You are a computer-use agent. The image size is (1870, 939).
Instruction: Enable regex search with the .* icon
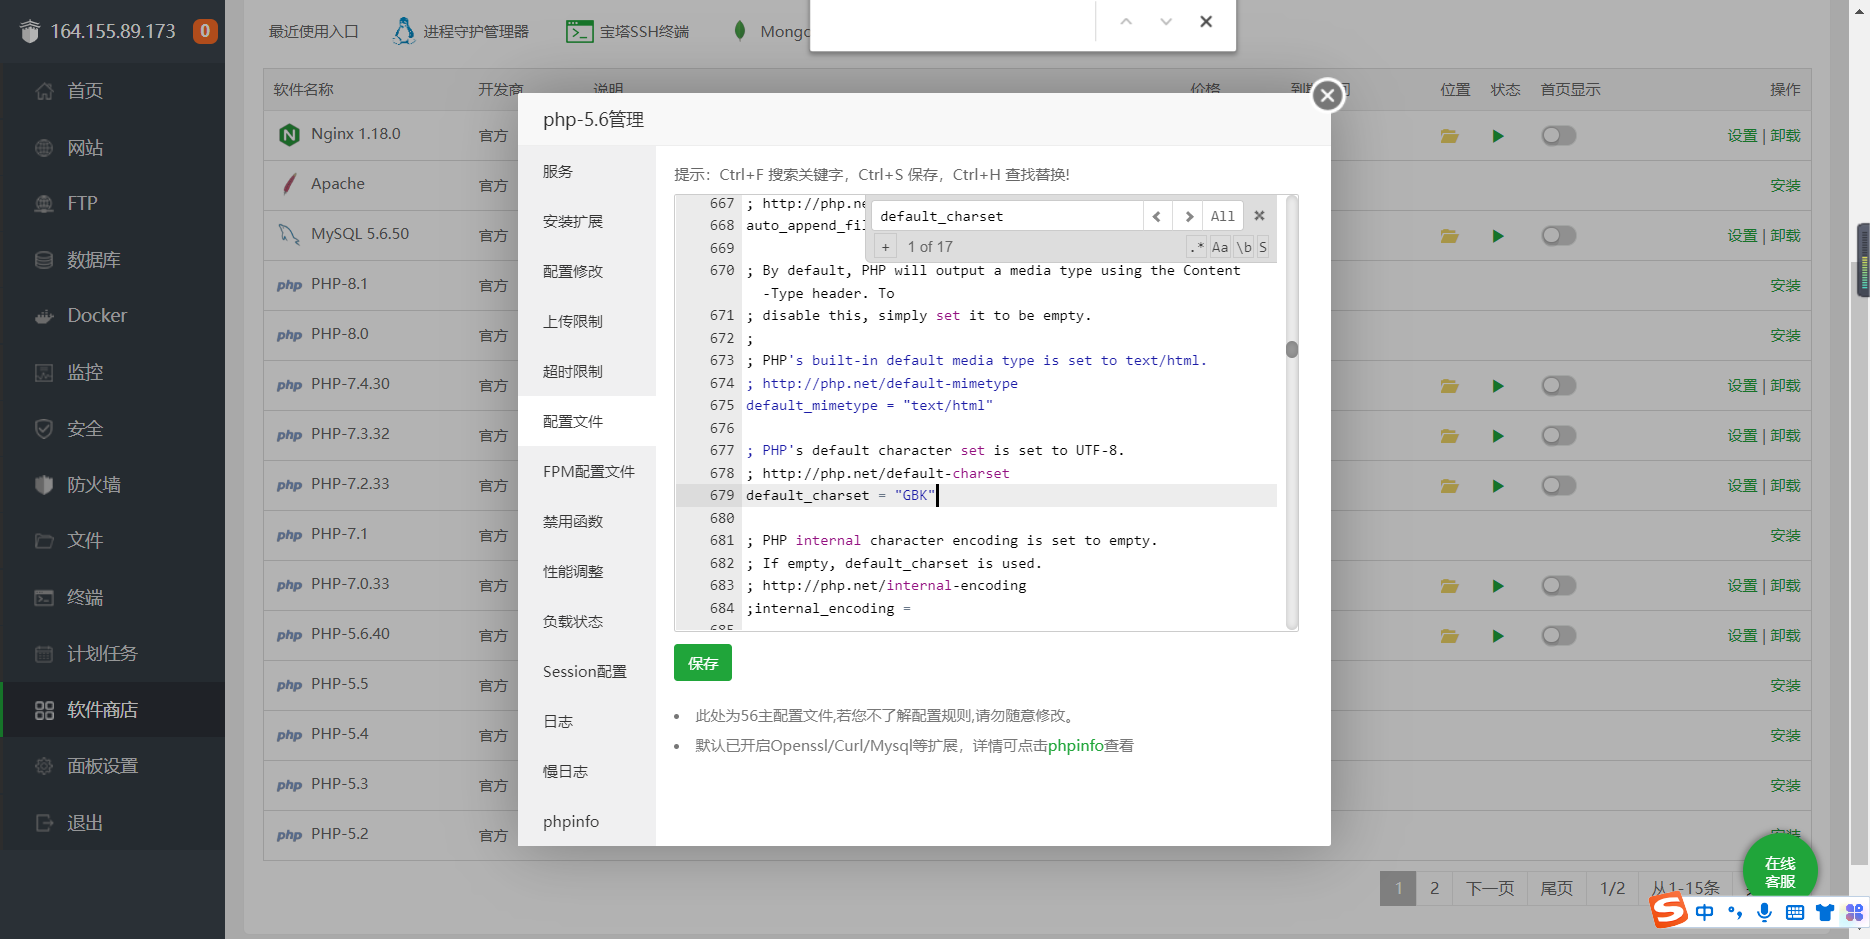[x=1196, y=246]
